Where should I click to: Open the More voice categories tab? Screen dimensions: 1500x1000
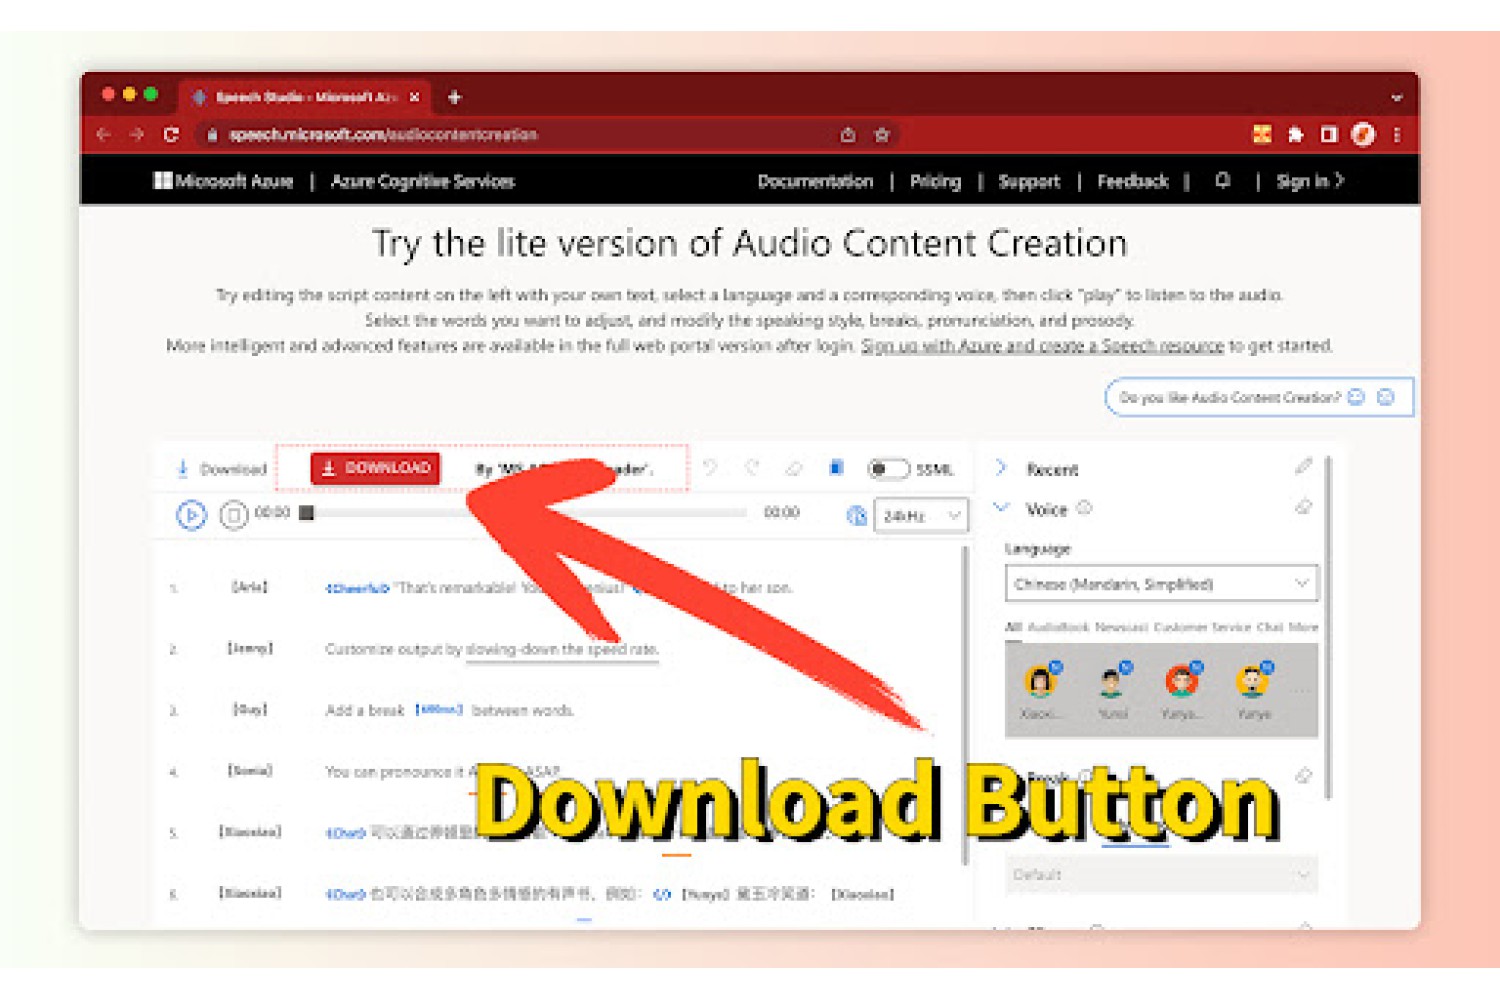1303,627
